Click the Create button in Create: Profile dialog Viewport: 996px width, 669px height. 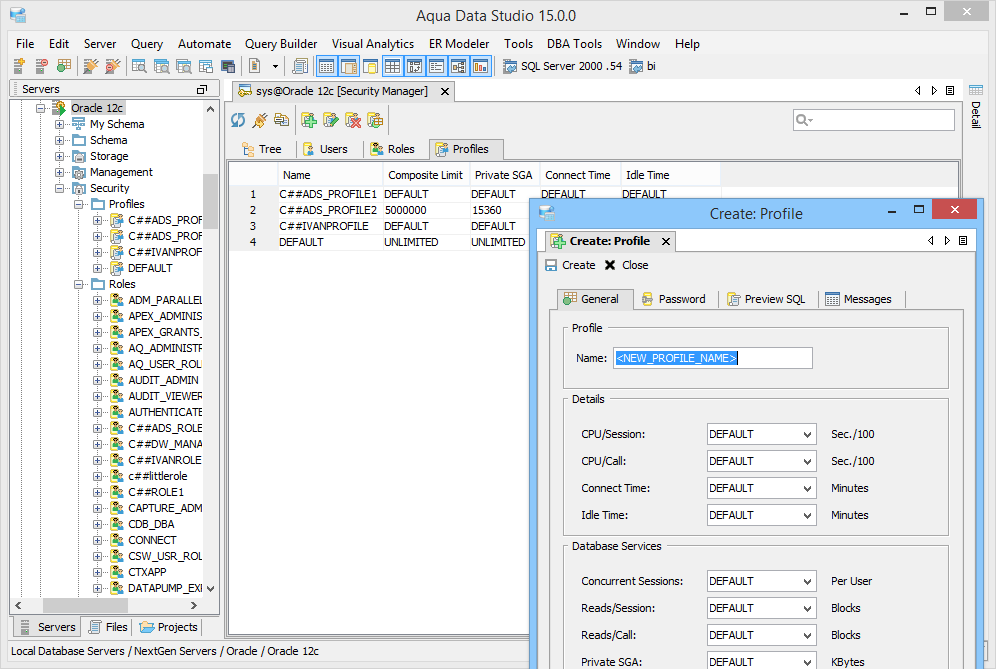(570, 266)
